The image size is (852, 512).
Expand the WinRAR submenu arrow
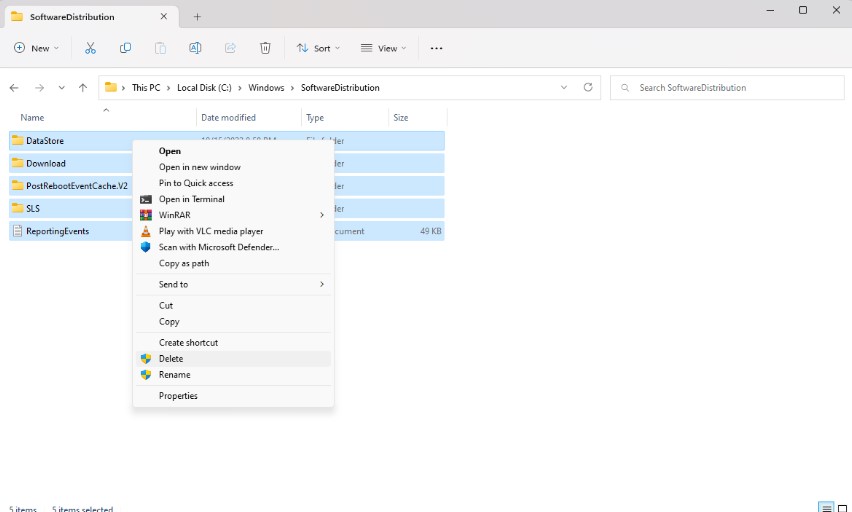pos(322,215)
